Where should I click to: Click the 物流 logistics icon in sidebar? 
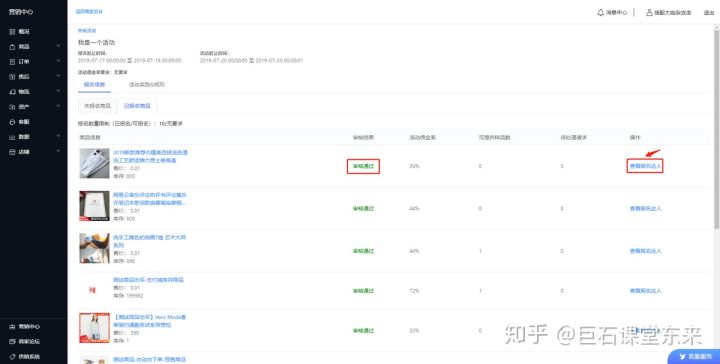click(12, 92)
